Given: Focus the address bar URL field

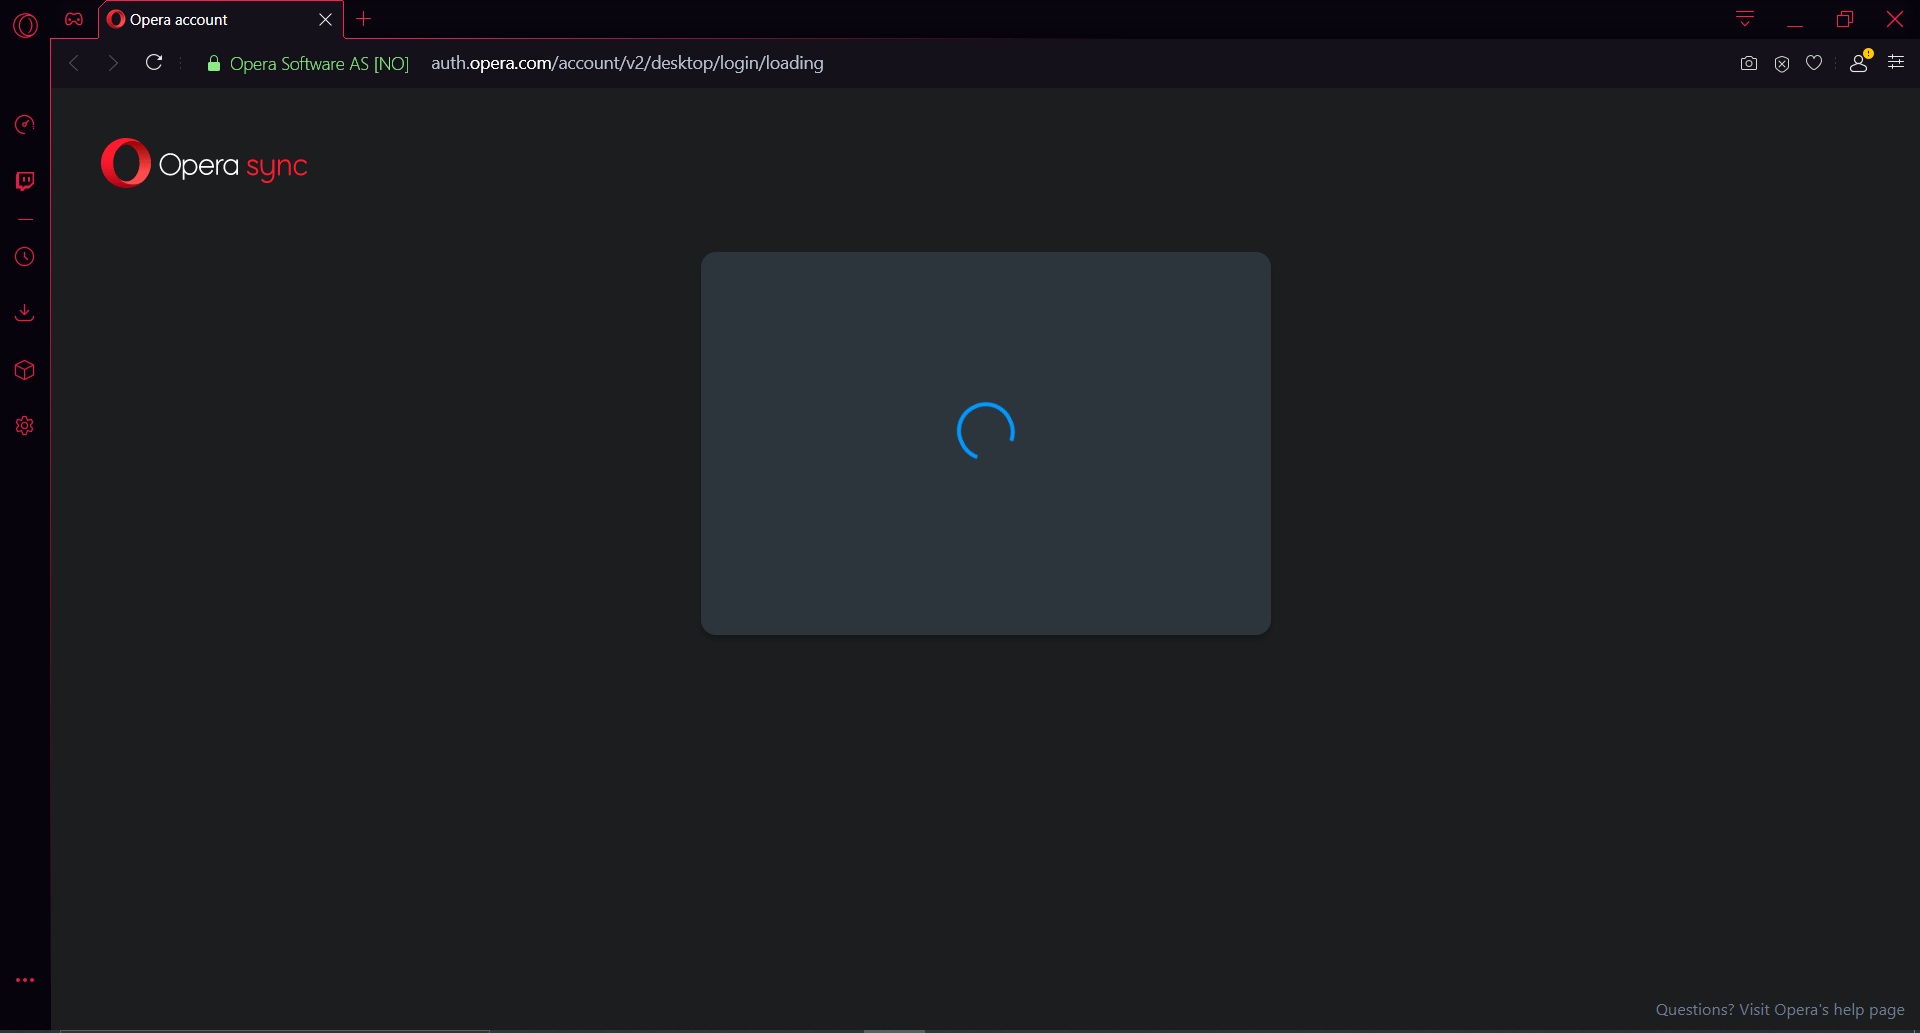Looking at the screenshot, I should click(x=627, y=63).
